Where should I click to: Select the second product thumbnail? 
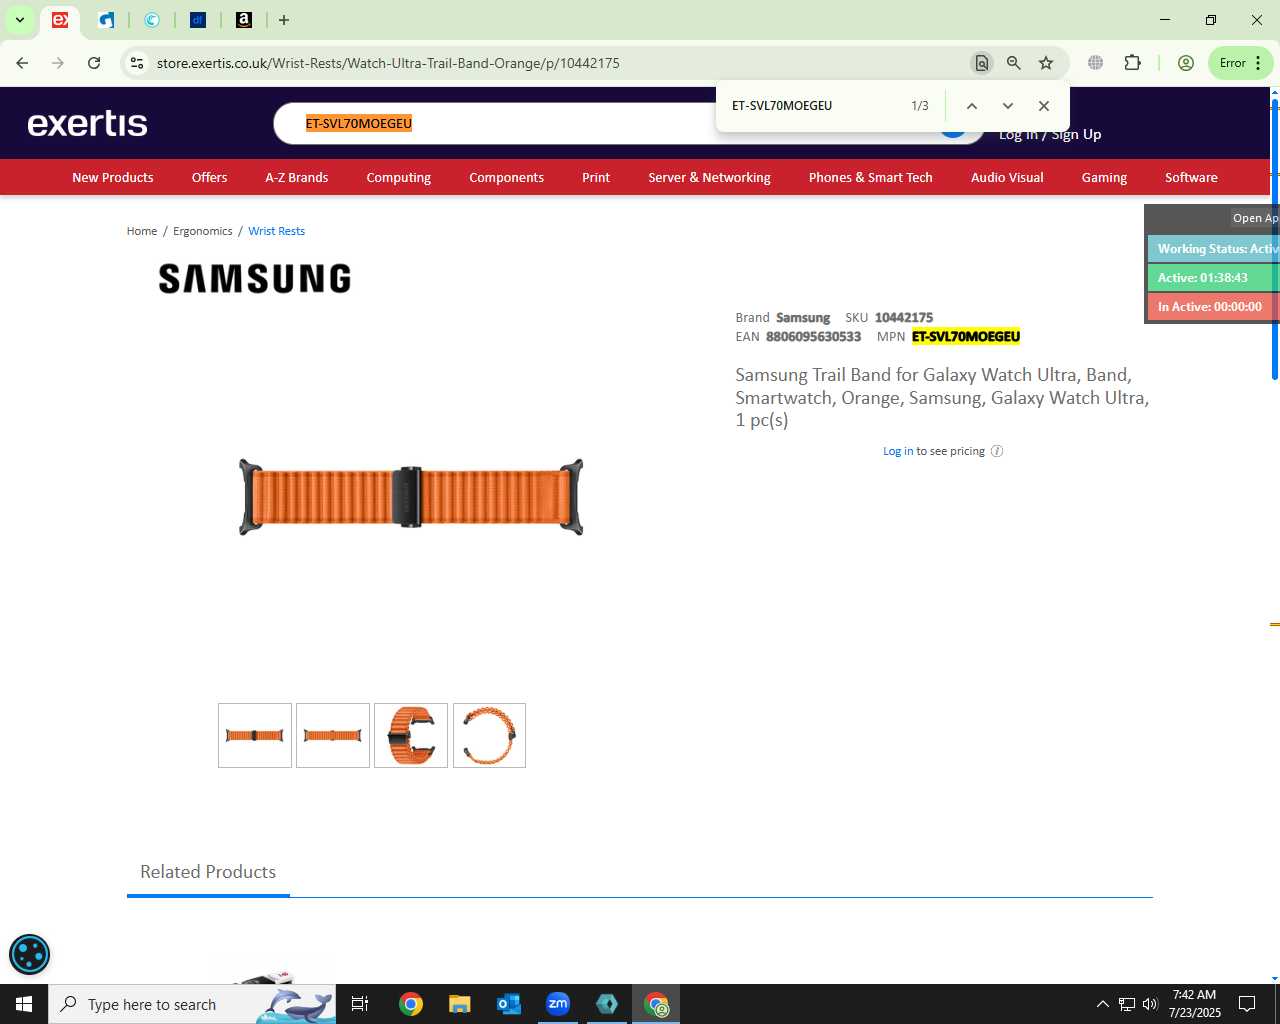[x=333, y=735]
